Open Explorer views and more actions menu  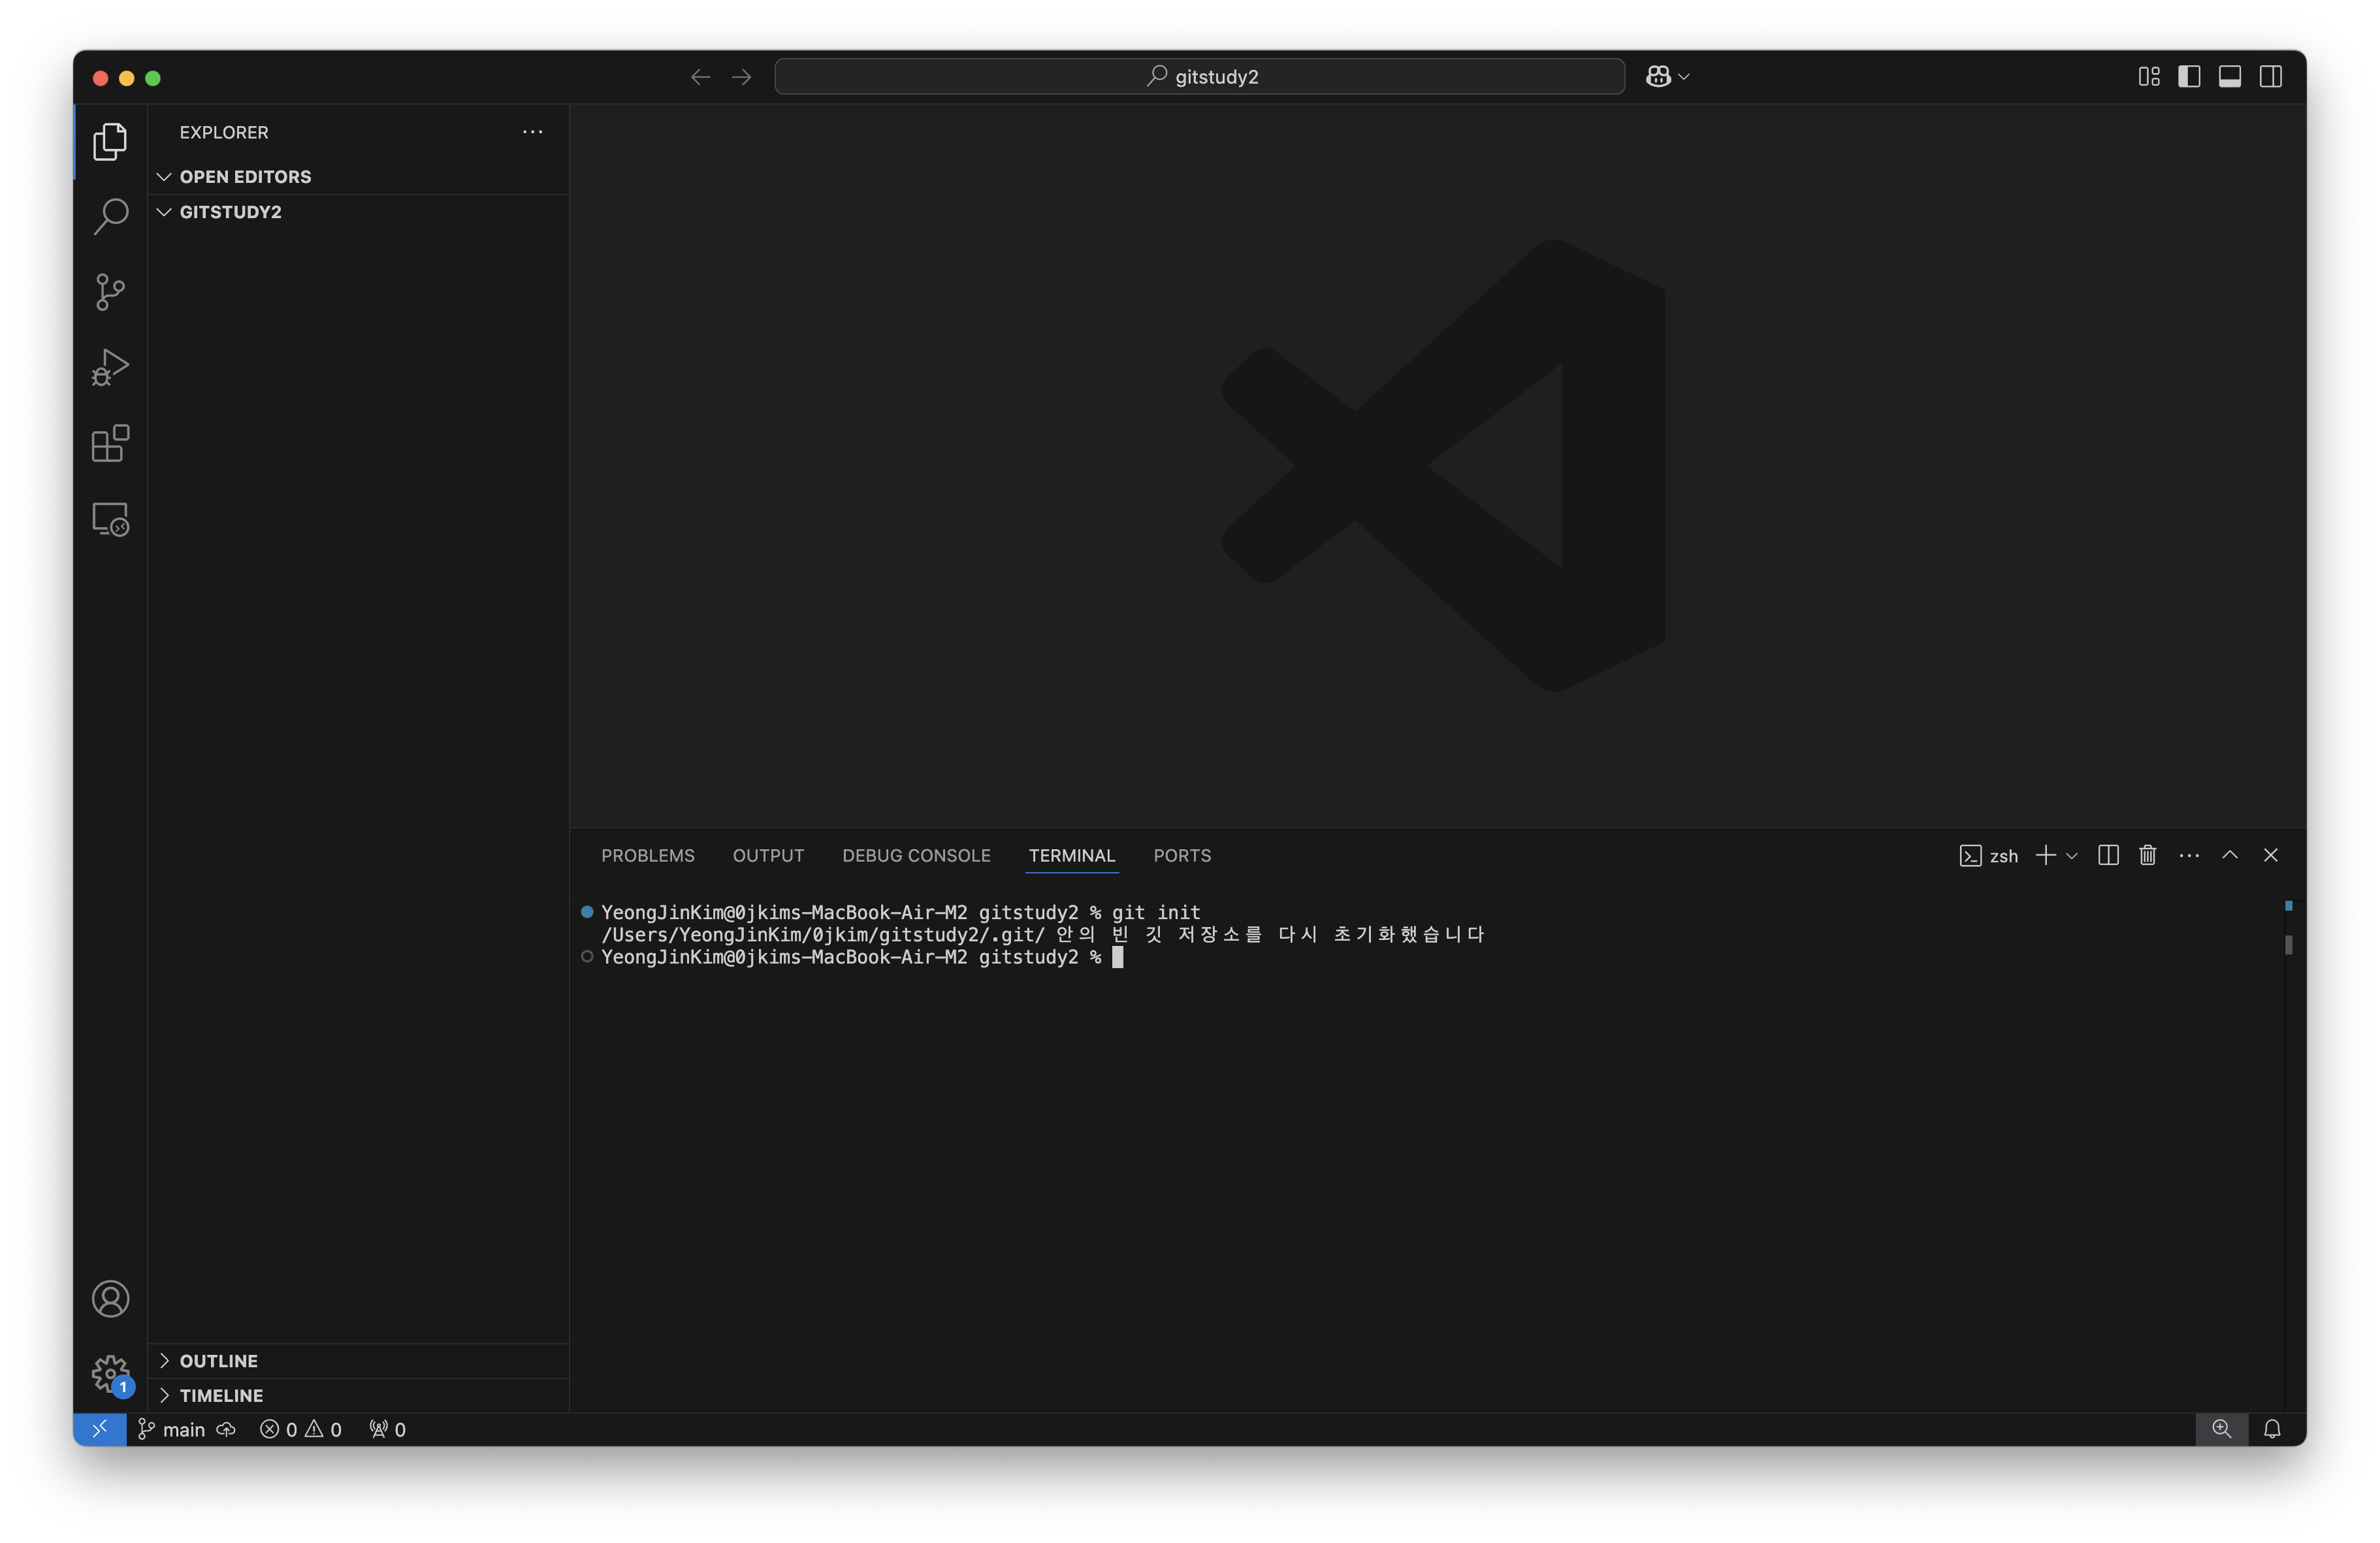[x=532, y=132]
